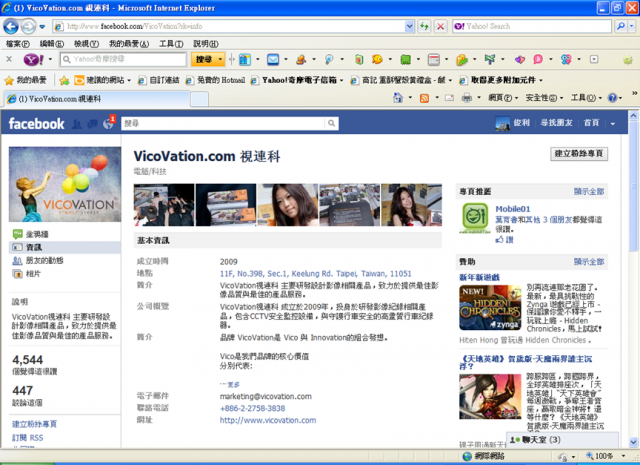Select 資訊 in the left sidebar
Screen dimensions: 640x465
click(x=64, y=247)
